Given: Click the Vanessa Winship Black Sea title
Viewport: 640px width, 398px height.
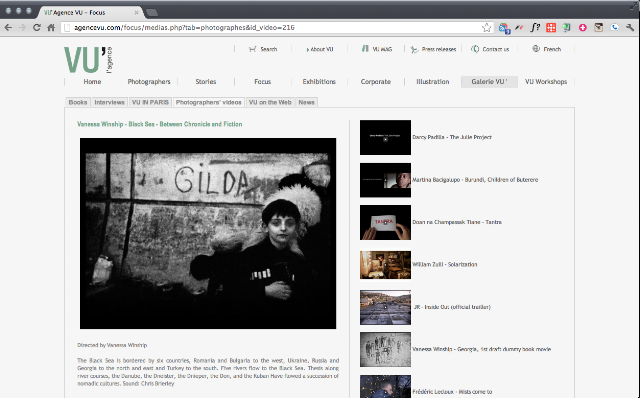Looking at the screenshot, I should (160, 124).
